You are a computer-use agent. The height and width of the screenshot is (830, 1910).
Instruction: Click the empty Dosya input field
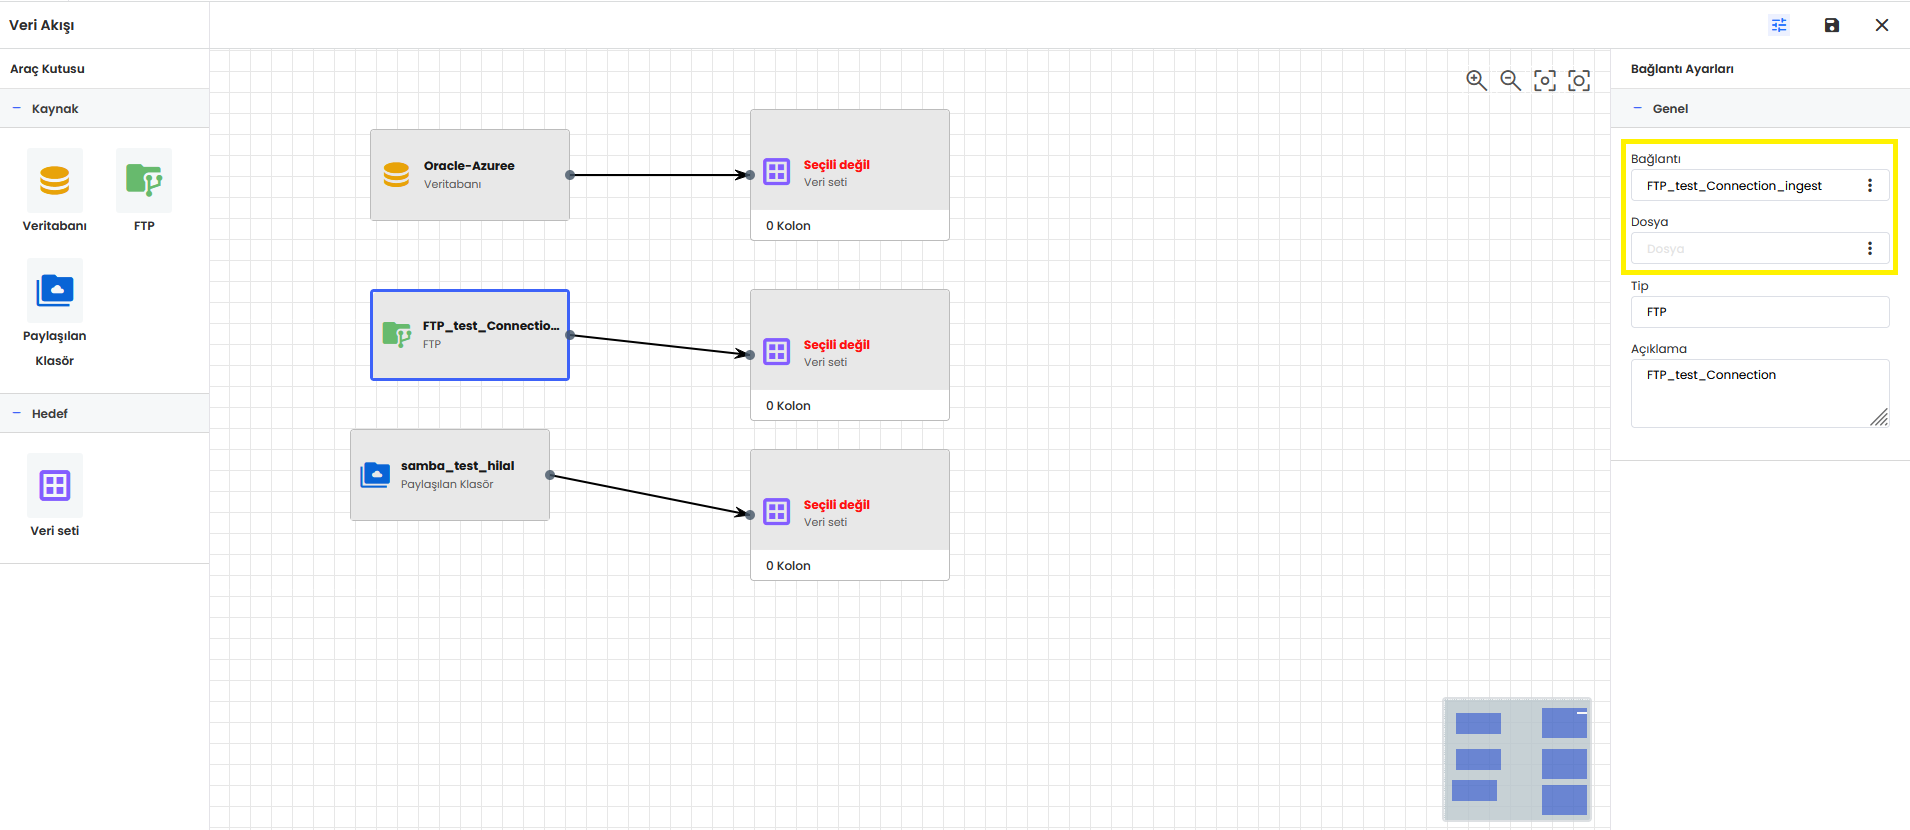point(1760,248)
